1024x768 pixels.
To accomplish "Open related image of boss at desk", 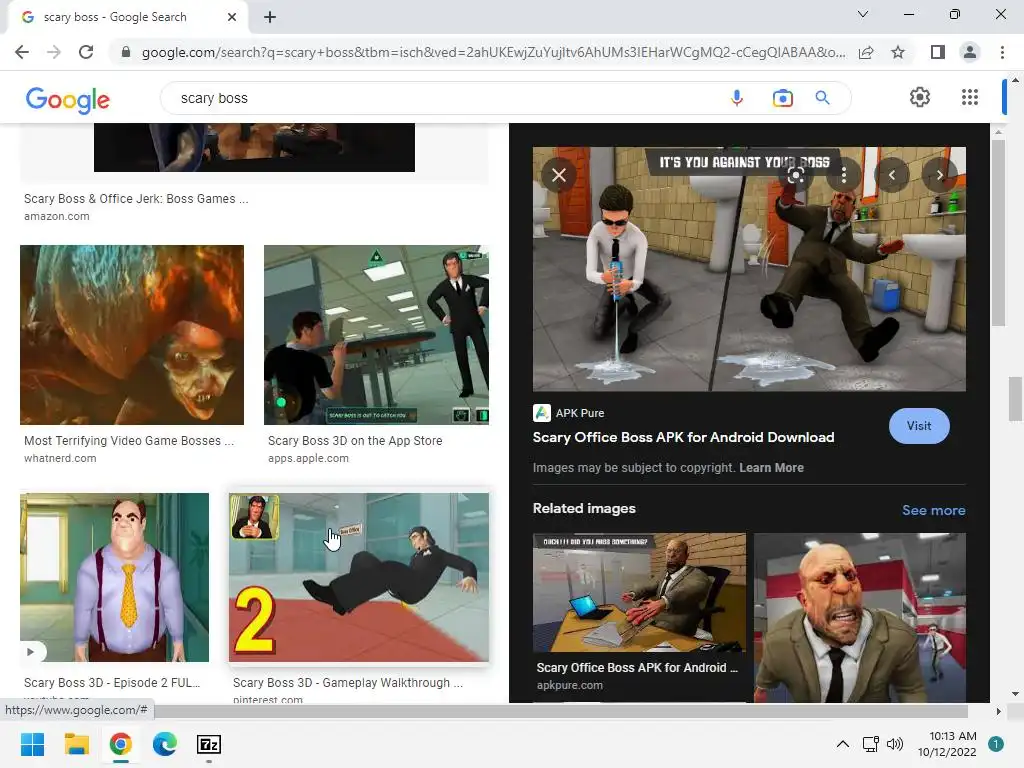I will 639,592.
